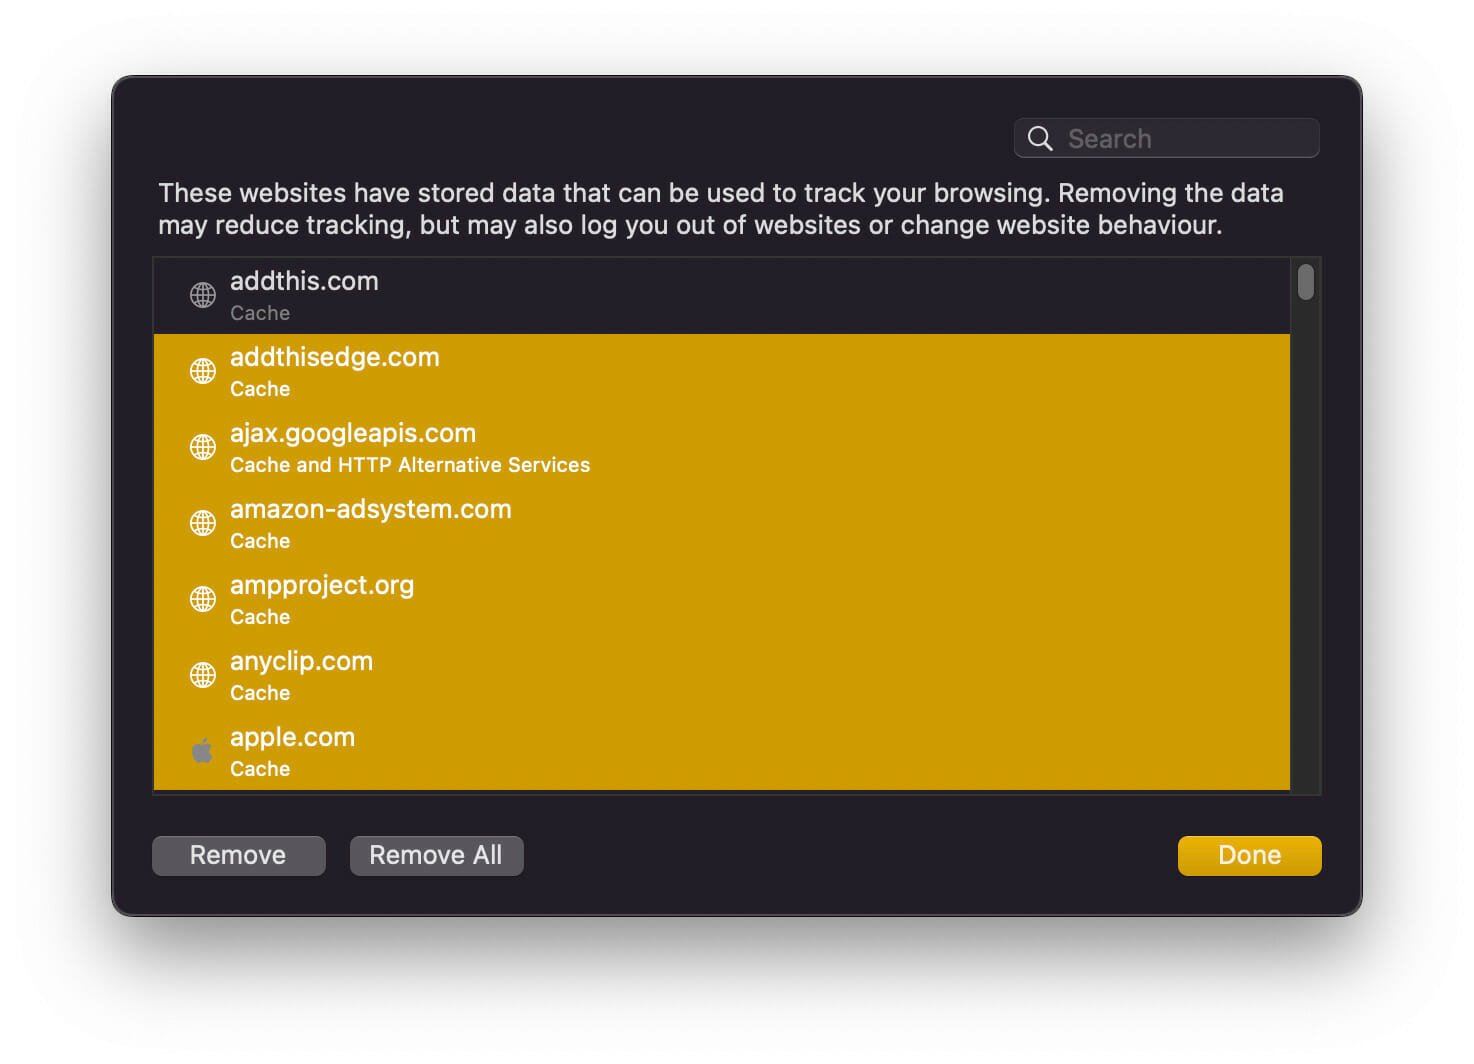The width and height of the screenshot is (1474, 1064).
Task: Click the globe icon beside ampproject.org
Action: pos(203,599)
